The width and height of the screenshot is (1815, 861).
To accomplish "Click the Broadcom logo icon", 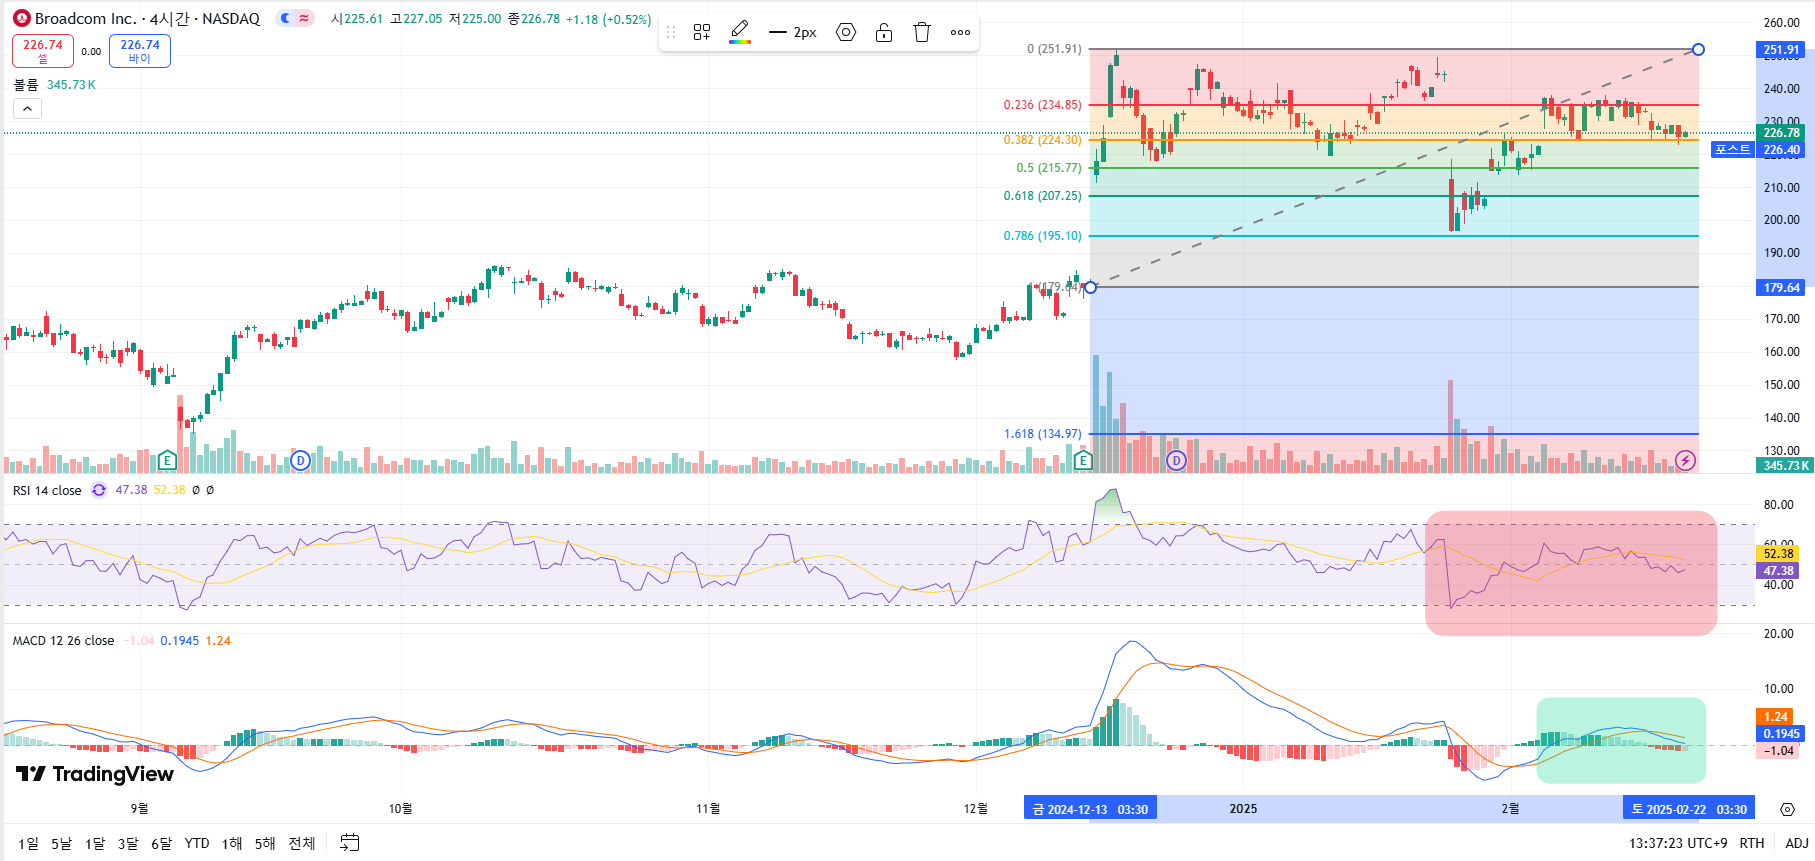I will pyautogui.click(x=22, y=18).
